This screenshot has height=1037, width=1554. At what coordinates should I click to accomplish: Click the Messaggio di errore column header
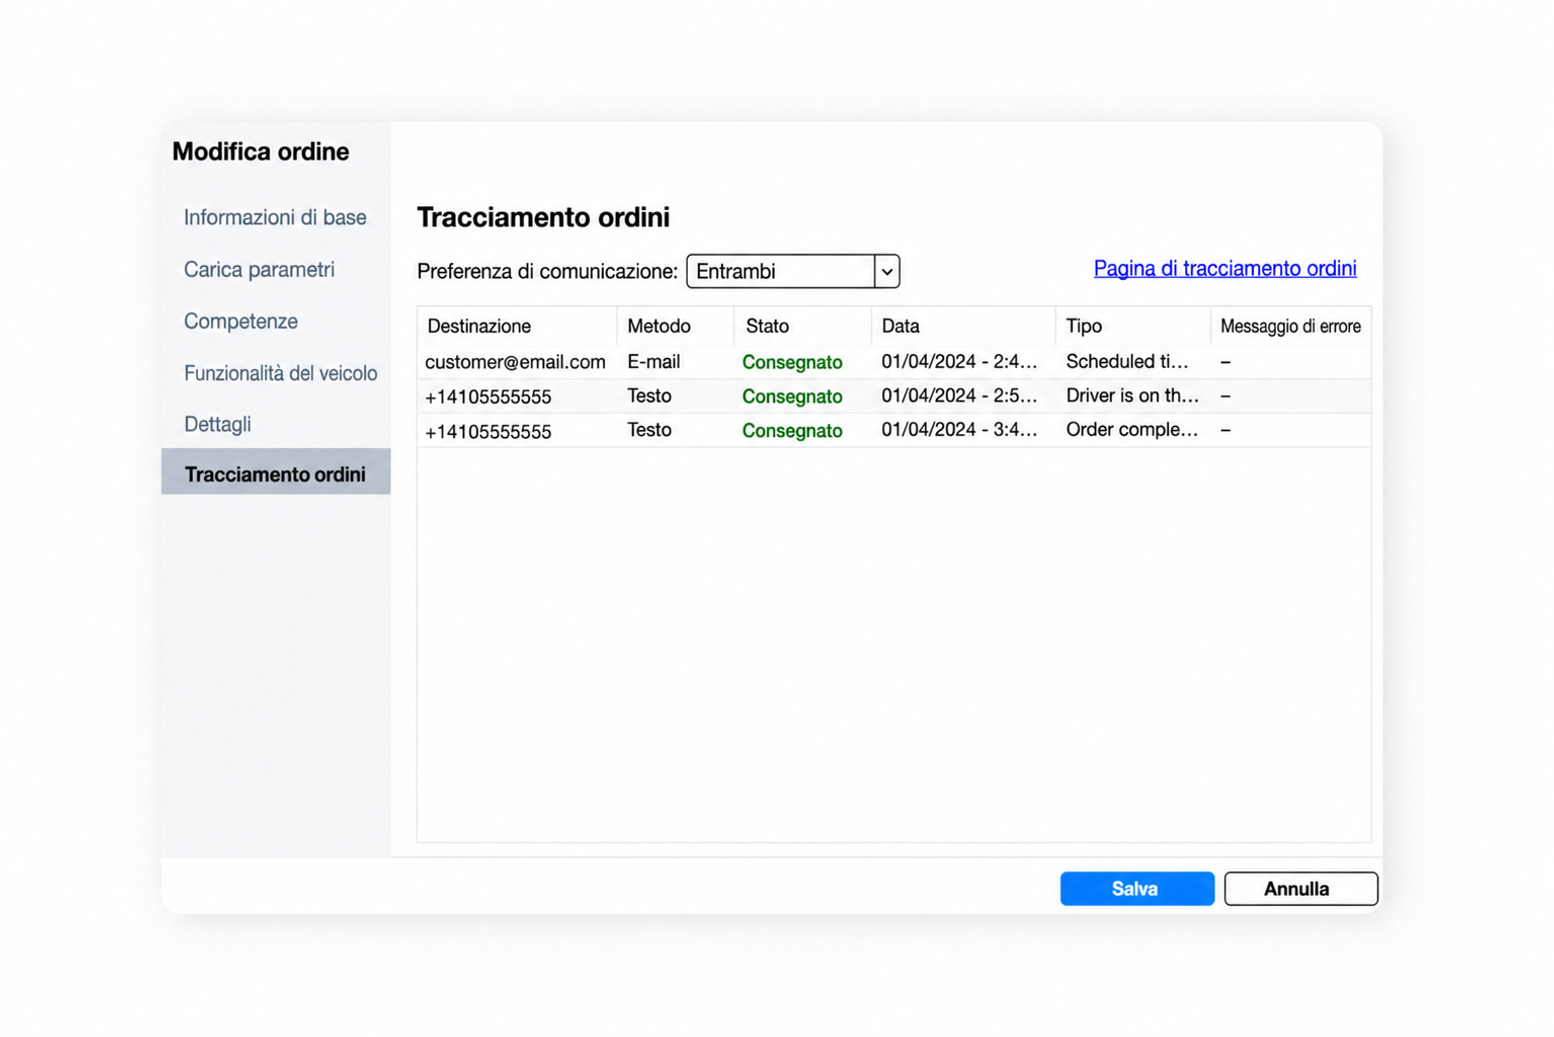[1290, 326]
